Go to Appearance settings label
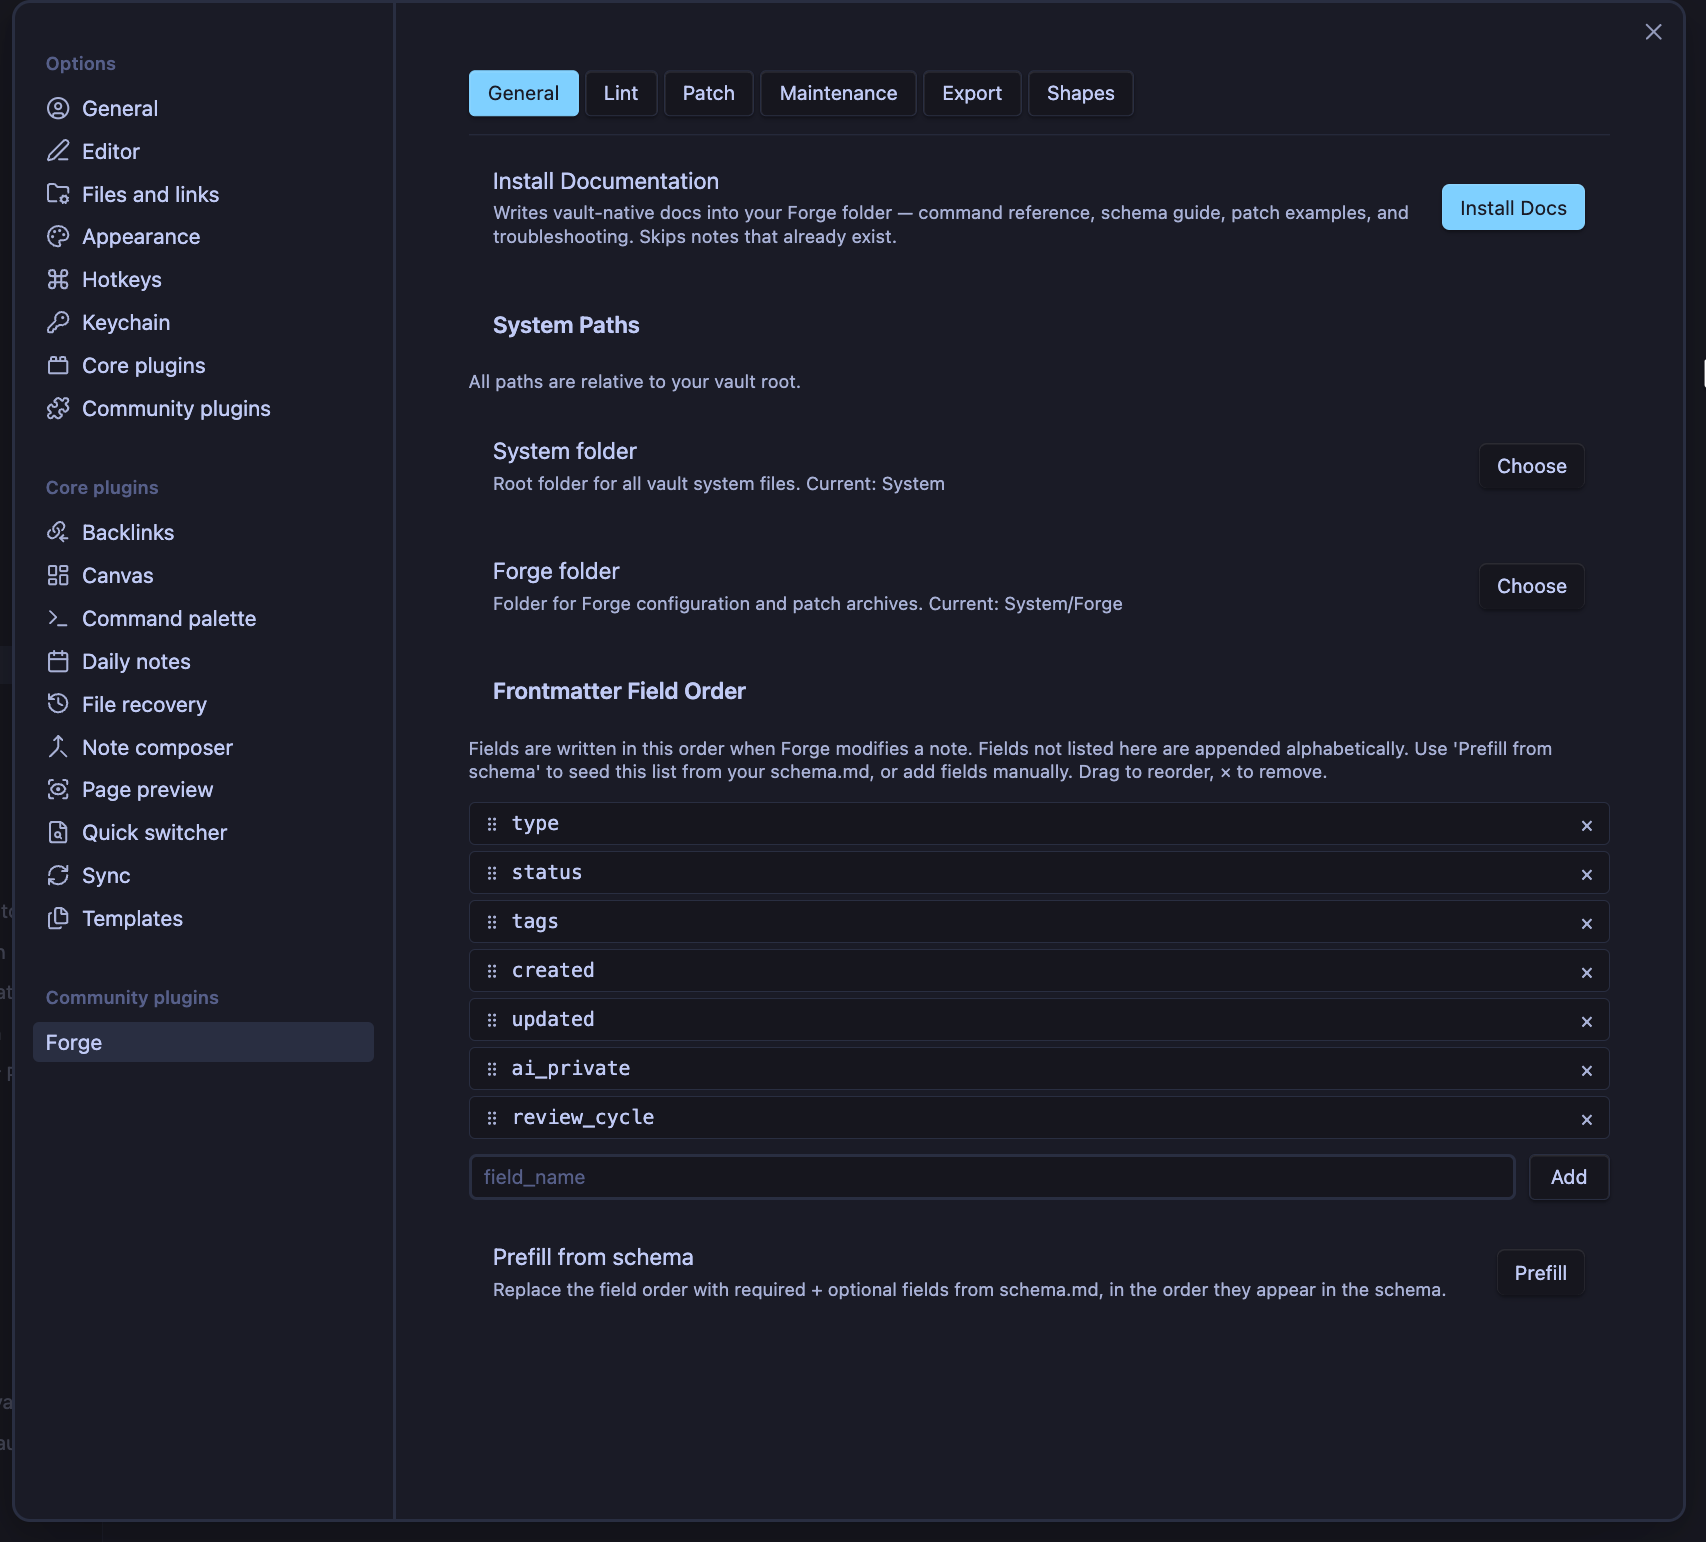The width and height of the screenshot is (1706, 1542). 141,236
